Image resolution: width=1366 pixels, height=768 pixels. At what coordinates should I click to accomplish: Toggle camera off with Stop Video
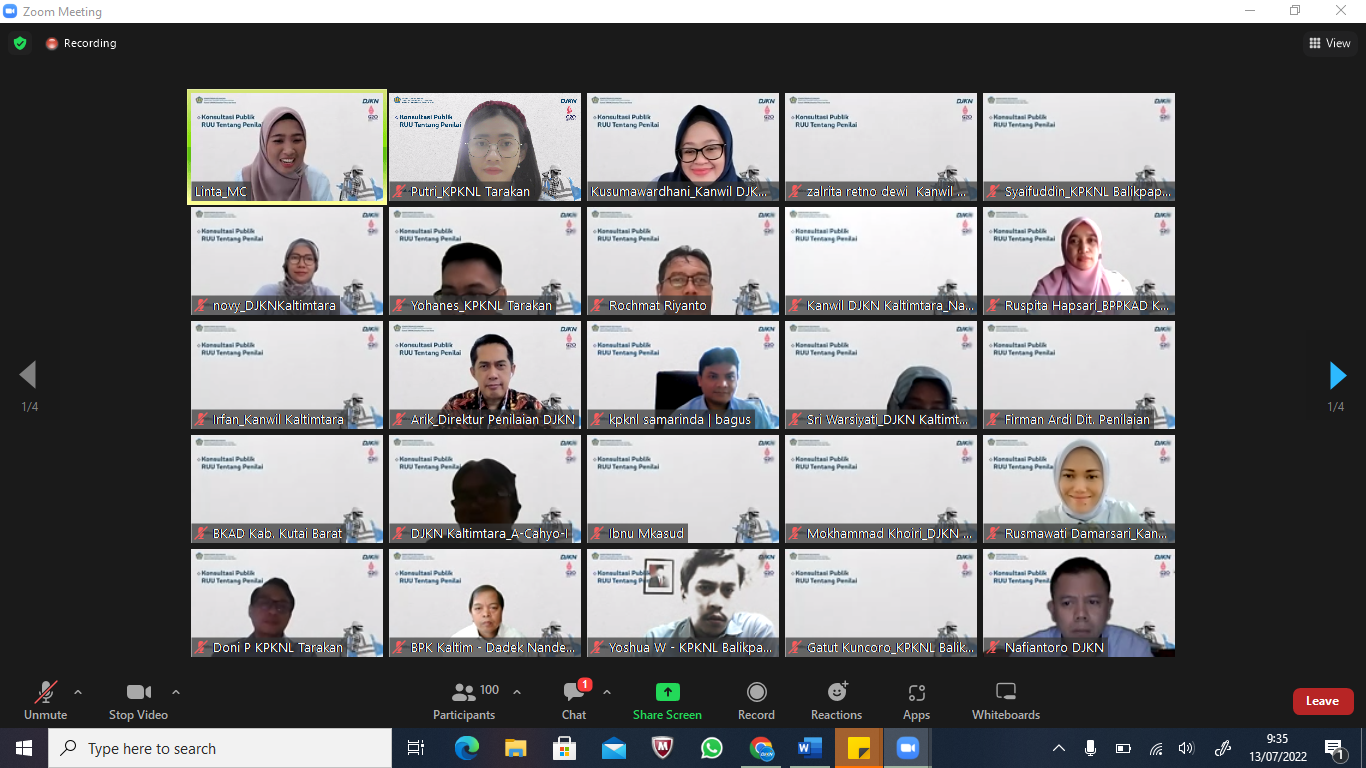(x=138, y=693)
